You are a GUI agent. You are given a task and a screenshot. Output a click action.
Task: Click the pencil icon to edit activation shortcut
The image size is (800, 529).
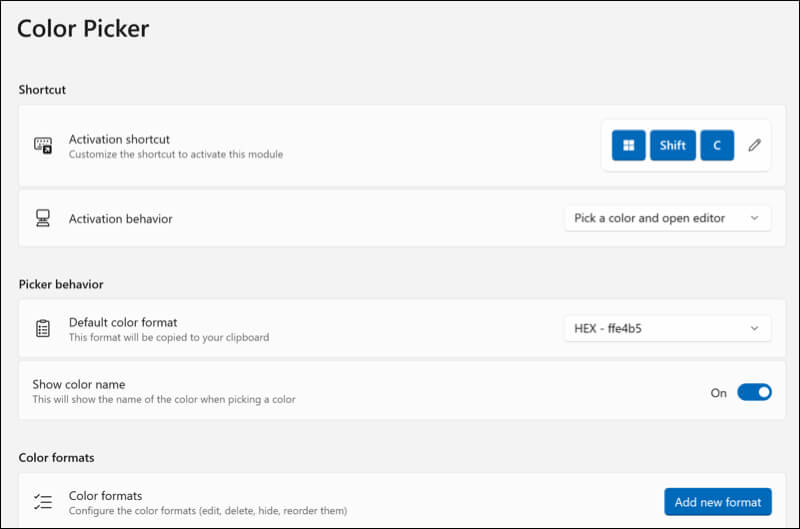click(x=754, y=145)
